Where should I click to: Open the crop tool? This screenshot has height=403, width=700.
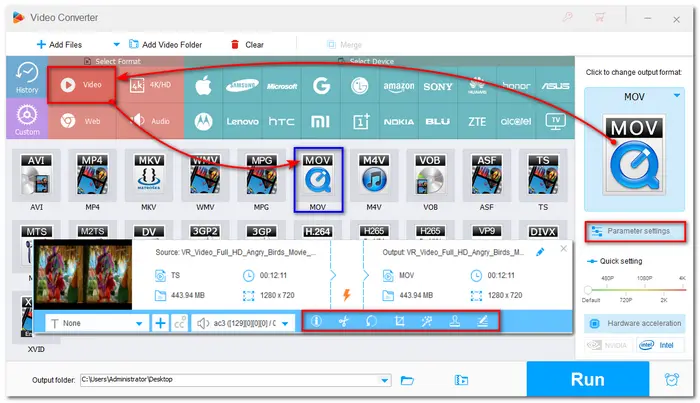click(399, 321)
